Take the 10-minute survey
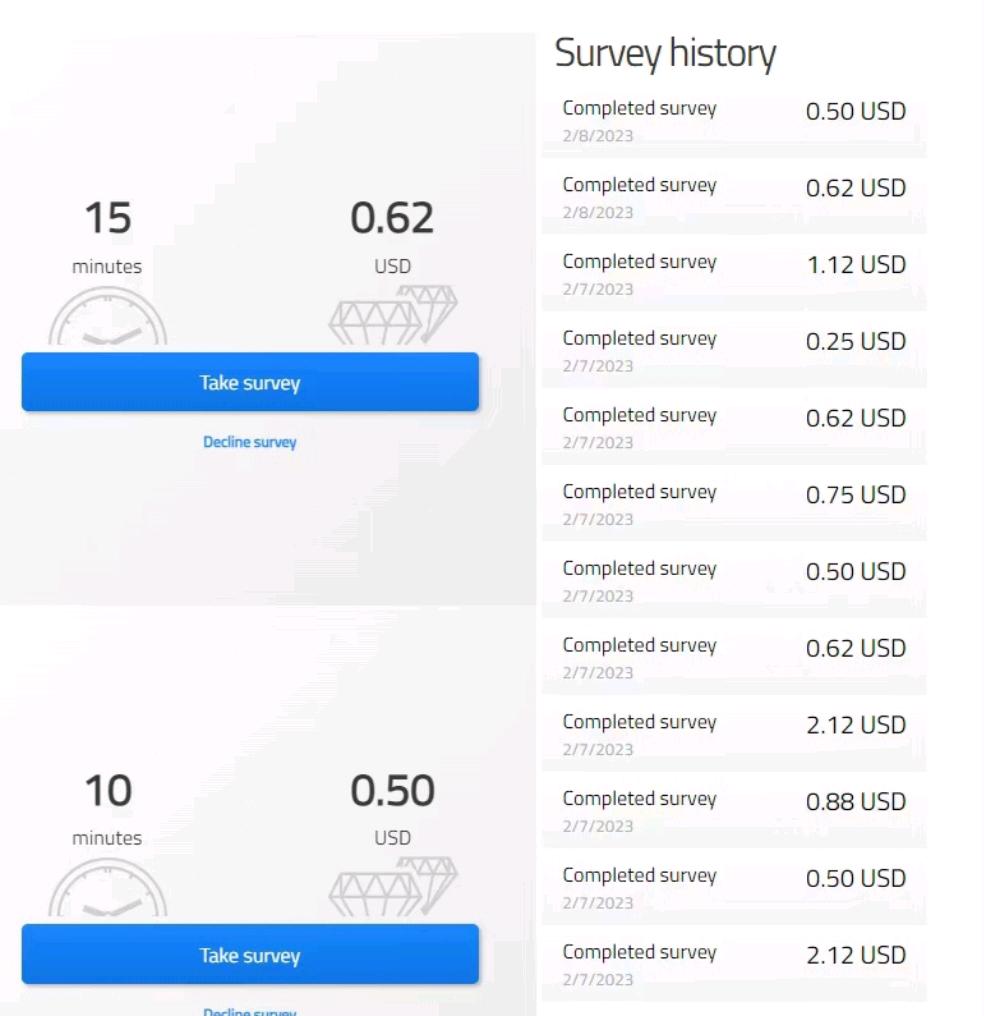The width and height of the screenshot is (984, 1016). [x=250, y=954]
